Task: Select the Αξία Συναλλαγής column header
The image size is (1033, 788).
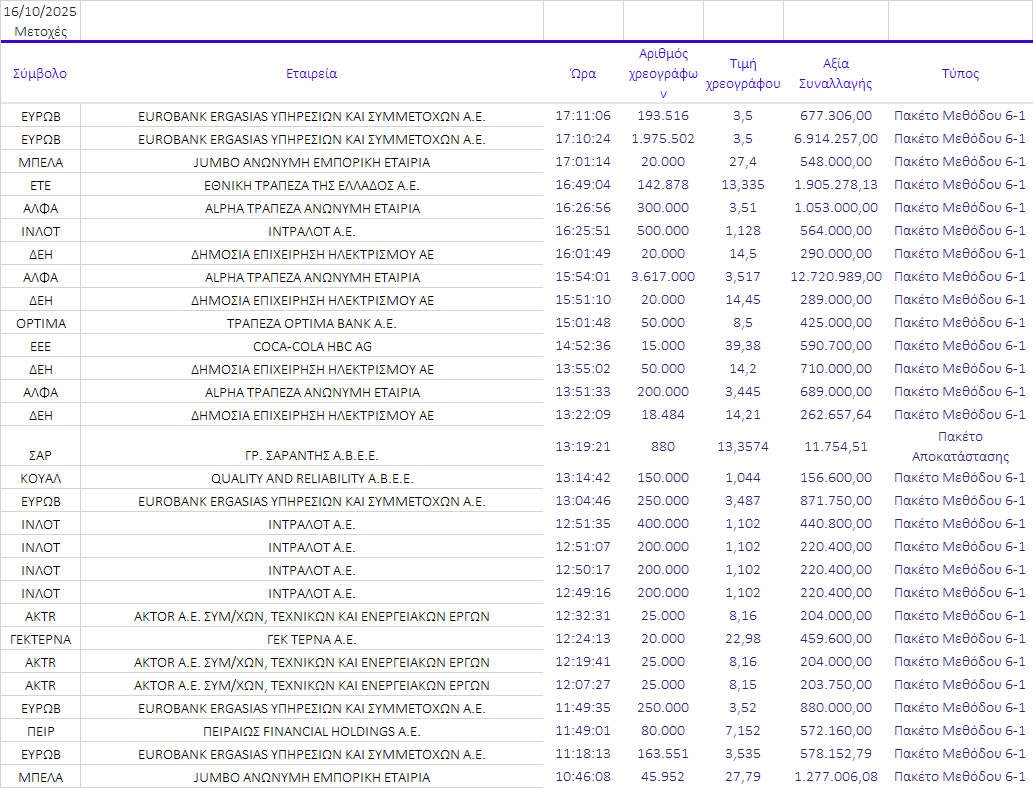Action: coord(835,73)
